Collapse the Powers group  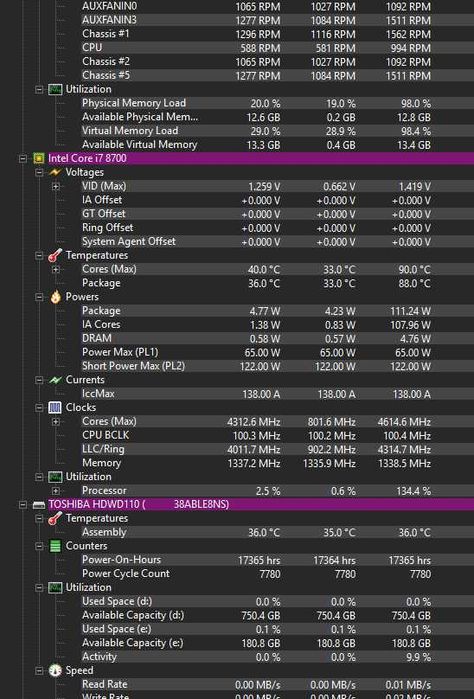(39, 297)
